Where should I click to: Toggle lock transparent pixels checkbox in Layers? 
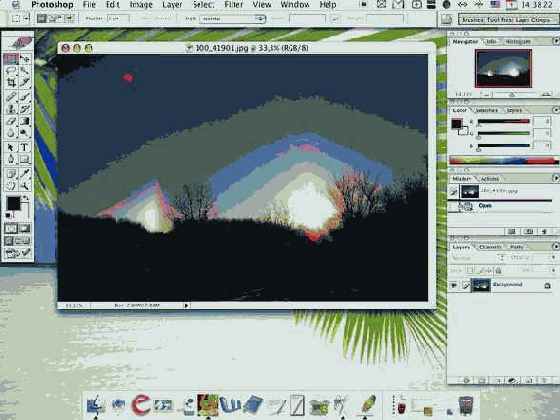pyautogui.click(x=471, y=270)
